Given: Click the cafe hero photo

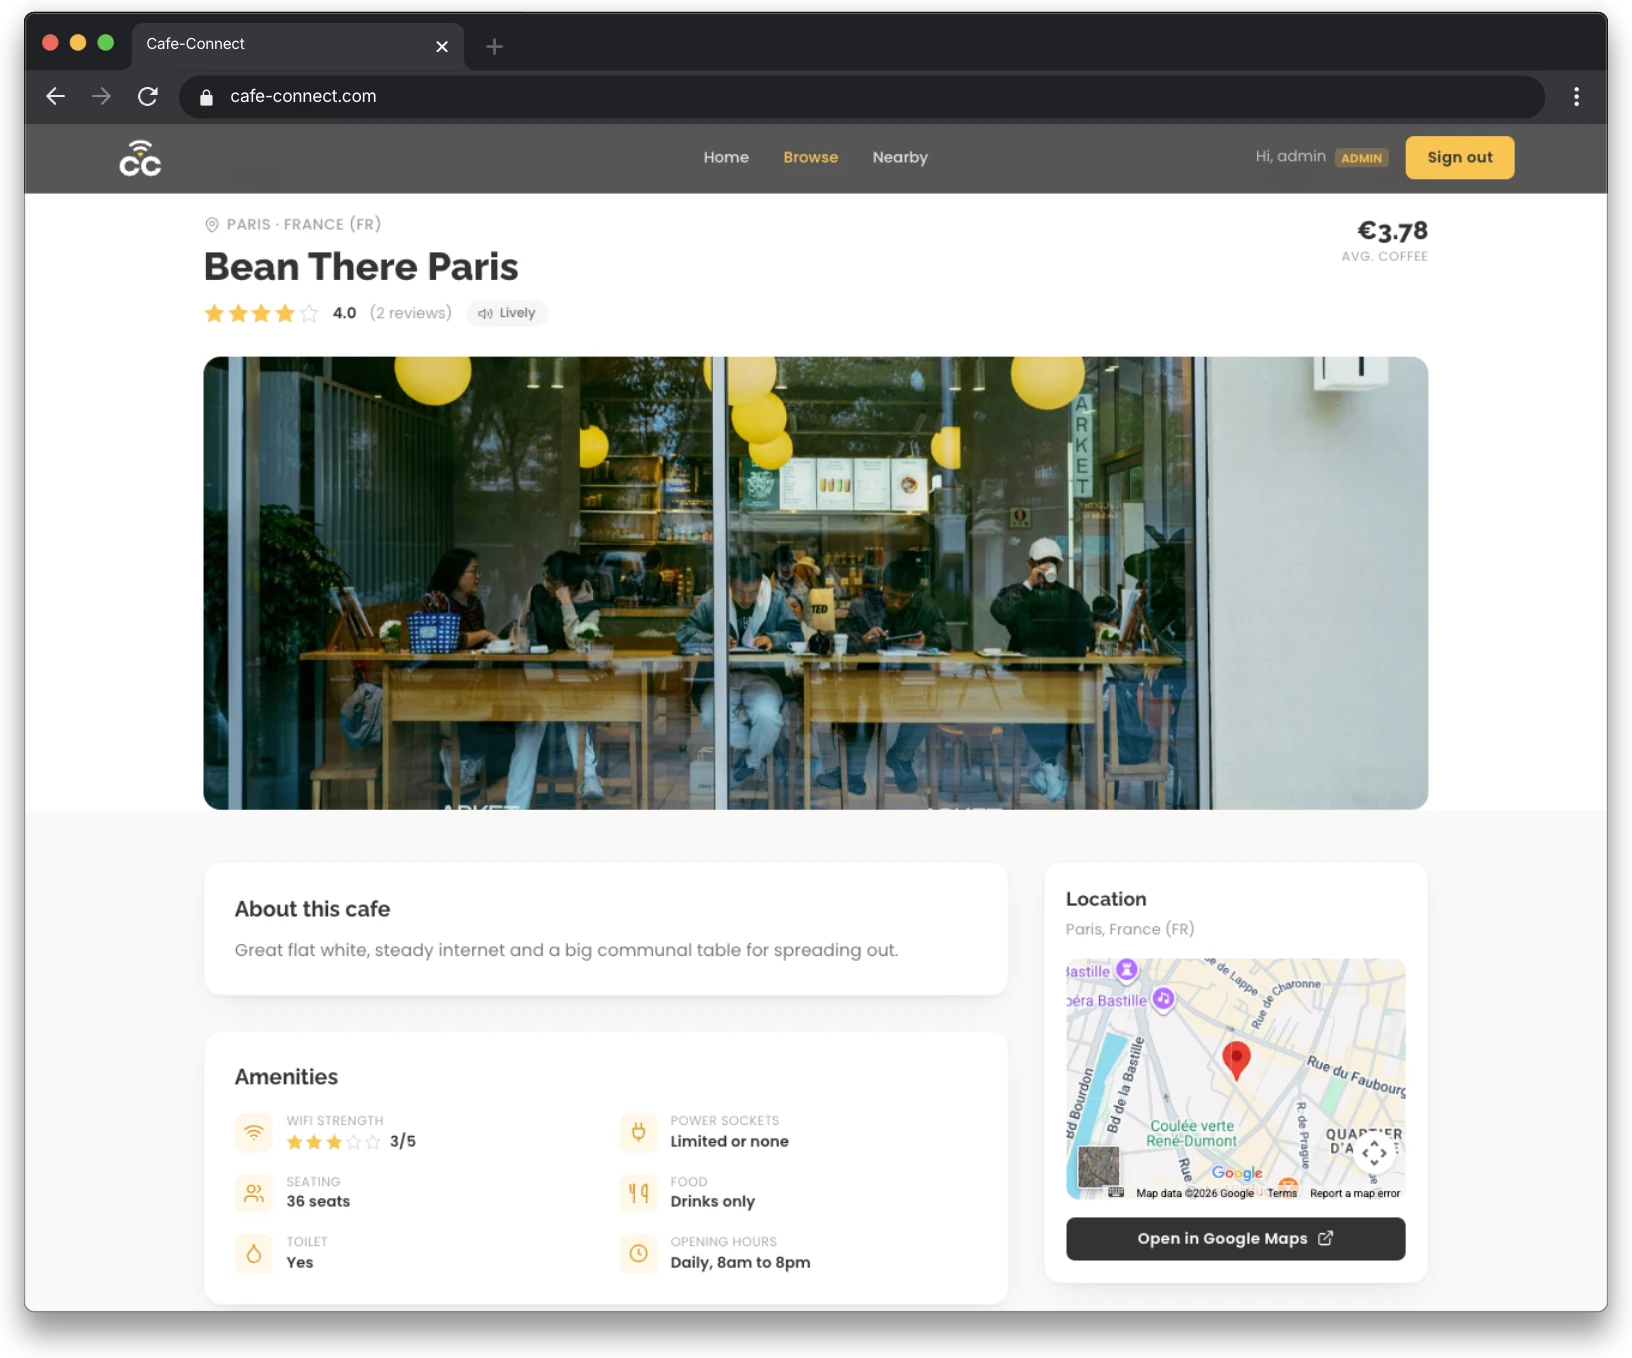Looking at the screenshot, I should [815, 583].
